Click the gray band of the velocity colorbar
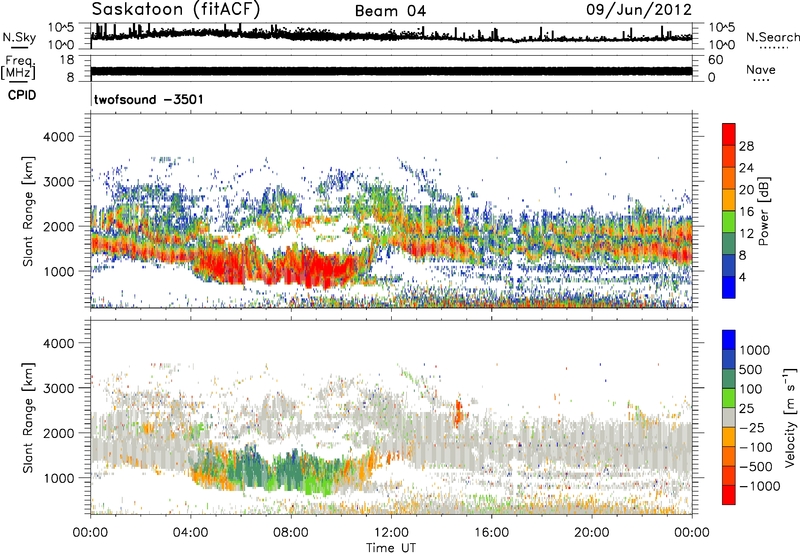Viewport: 800px width, 554px height. [x=729, y=418]
